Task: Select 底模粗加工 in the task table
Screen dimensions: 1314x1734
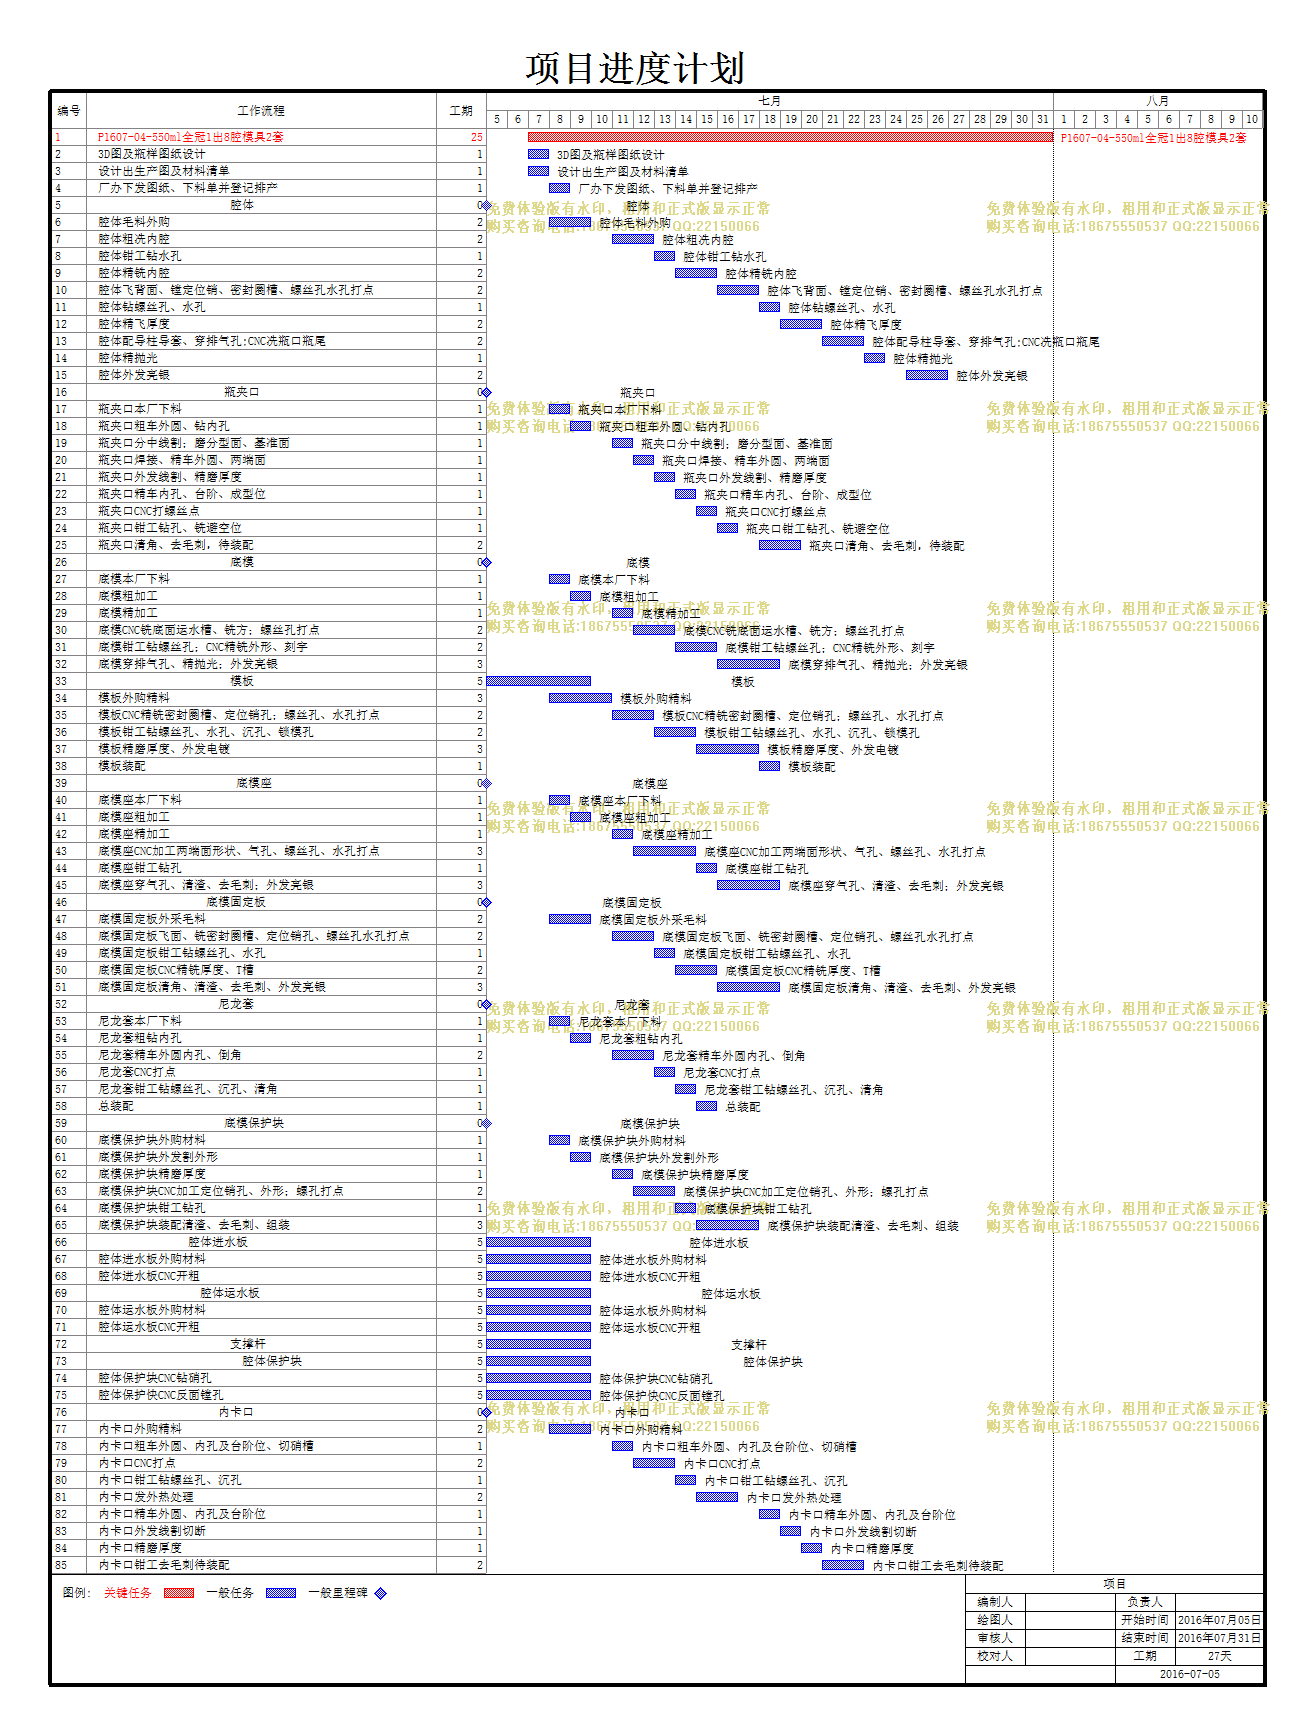Action: (x=128, y=596)
